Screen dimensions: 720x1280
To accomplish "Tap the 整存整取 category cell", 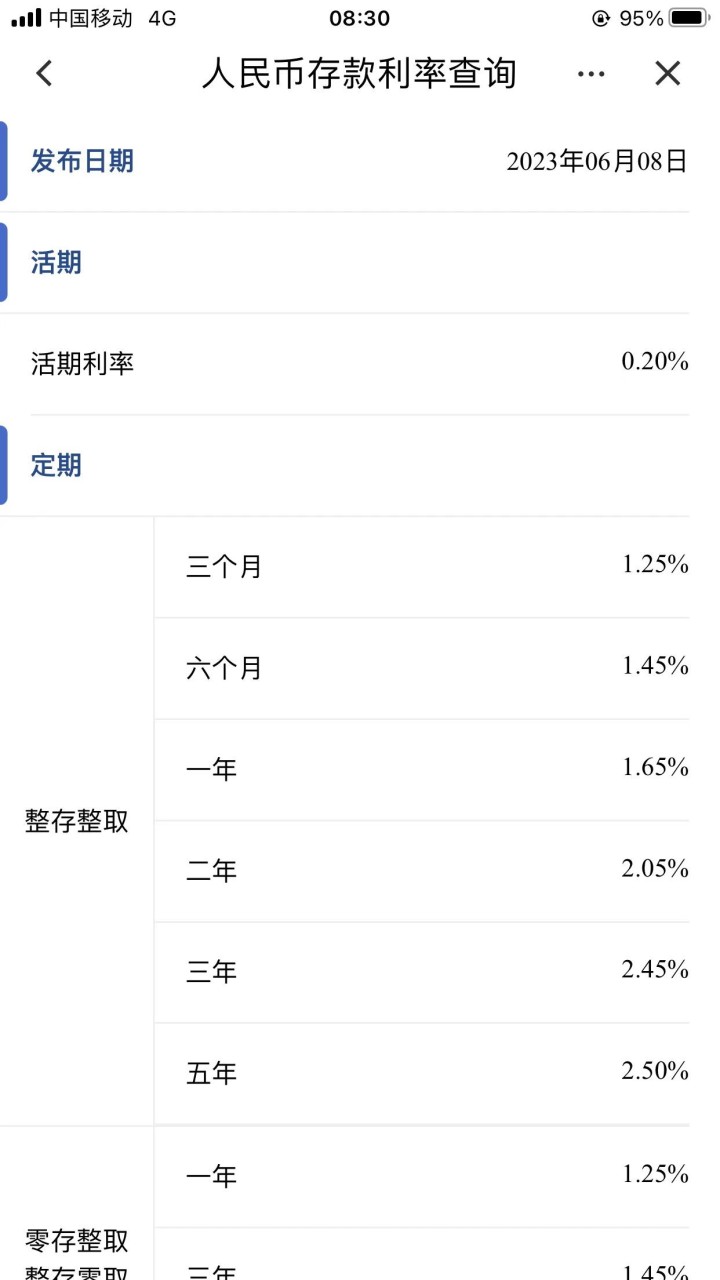I will click(x=77, y=821).
